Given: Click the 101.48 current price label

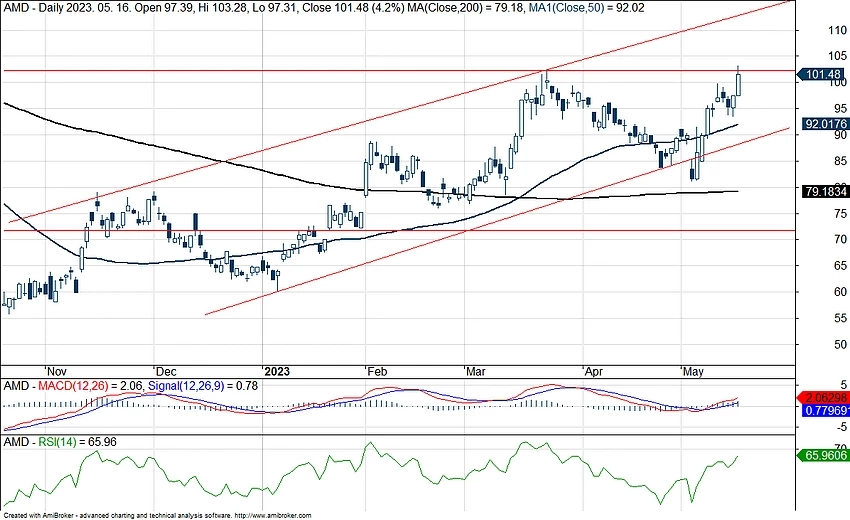Looking at the screenshot, I should point(822,74).
